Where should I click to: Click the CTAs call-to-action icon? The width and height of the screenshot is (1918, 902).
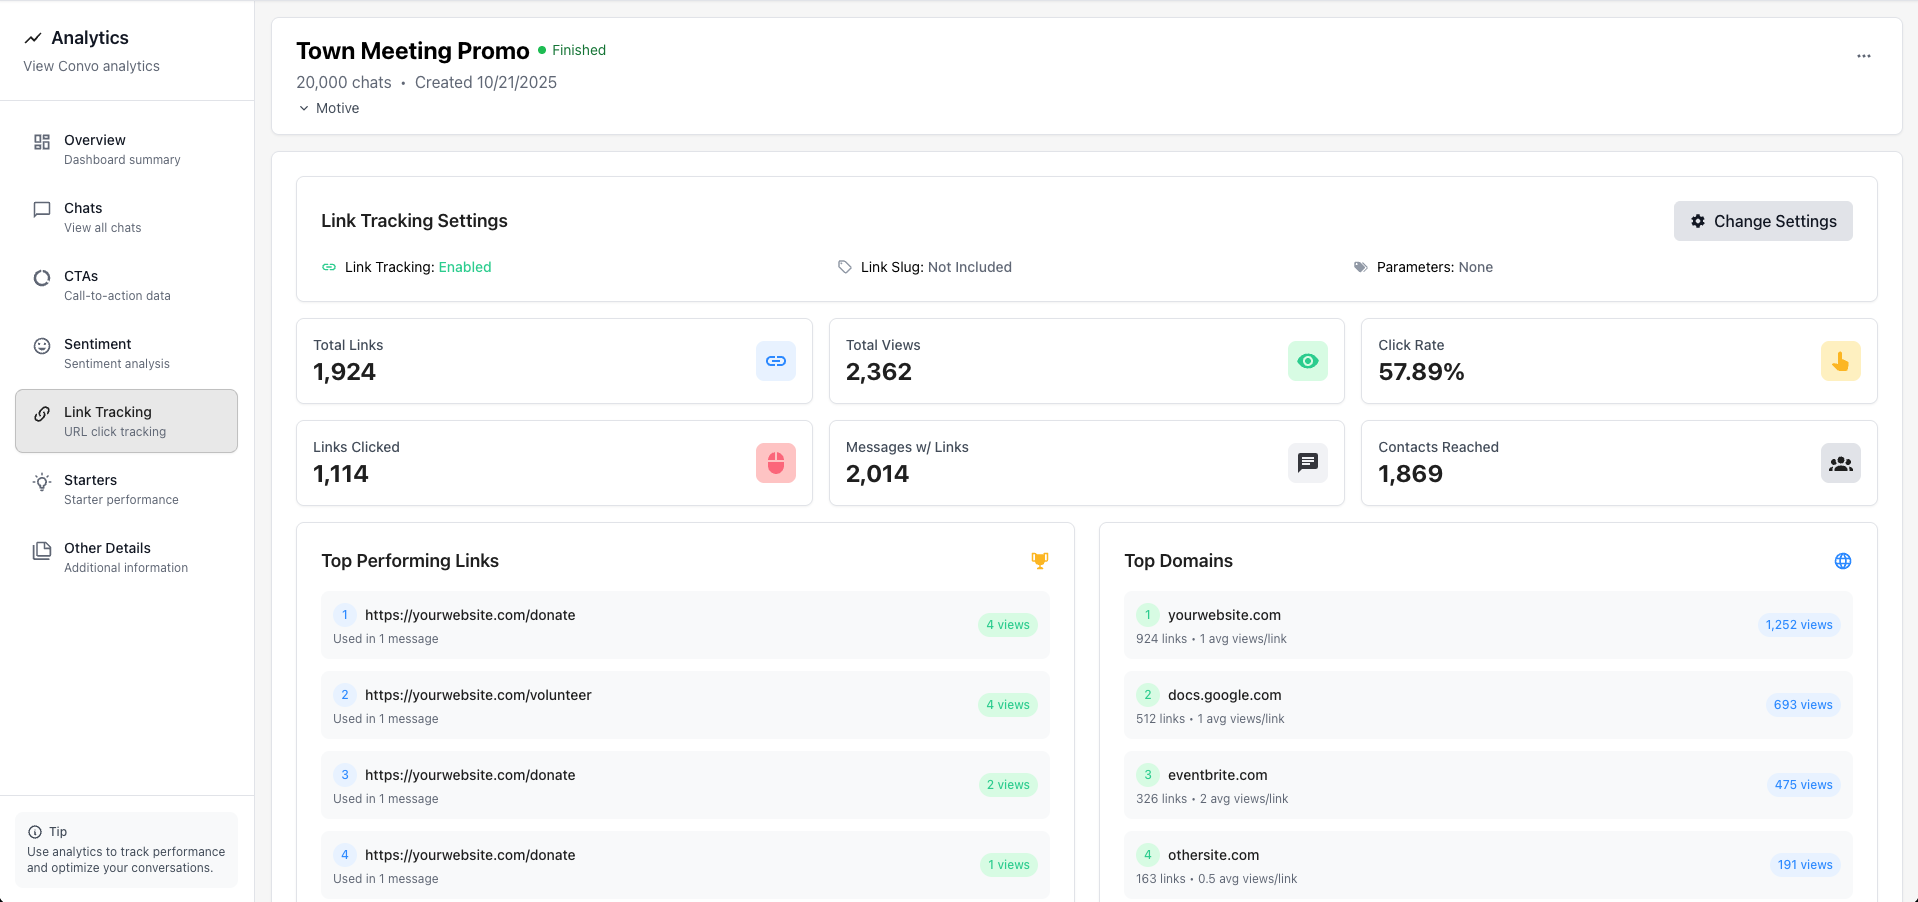[x=41, y=277]
